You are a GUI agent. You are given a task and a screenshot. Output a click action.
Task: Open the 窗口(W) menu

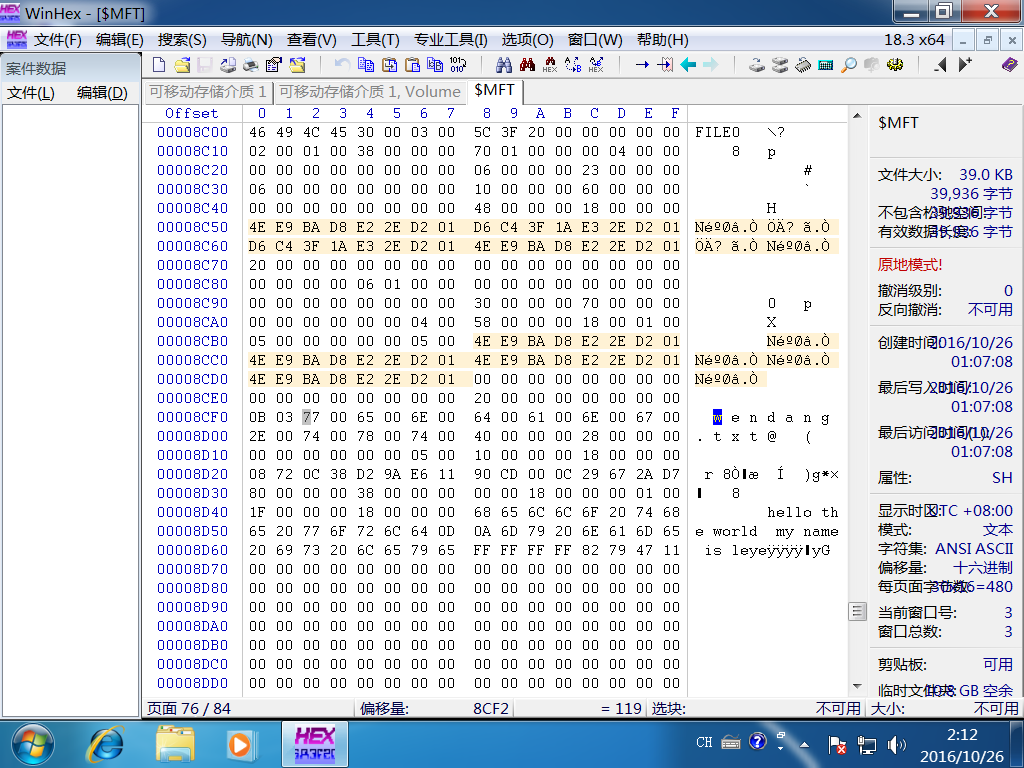pyautogui.click(x=595, y=40)
